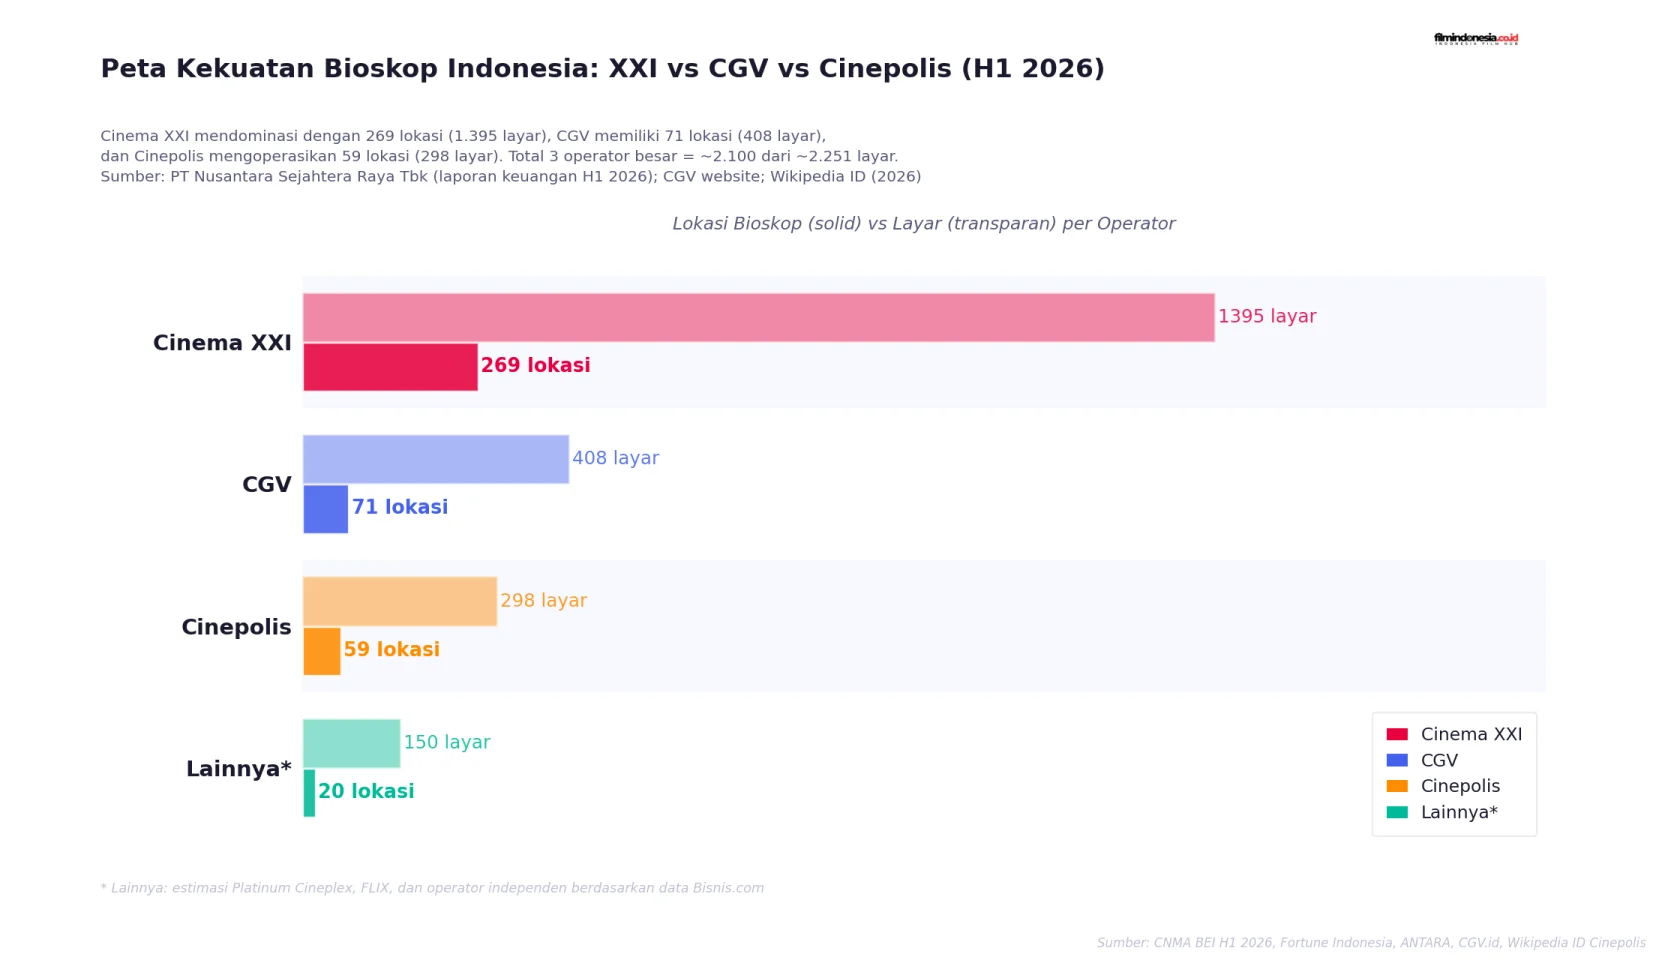Select the red Cinema XXI legend swatch
The width and height of the screenshot is (1680, 960).
tap(1397, 734)
